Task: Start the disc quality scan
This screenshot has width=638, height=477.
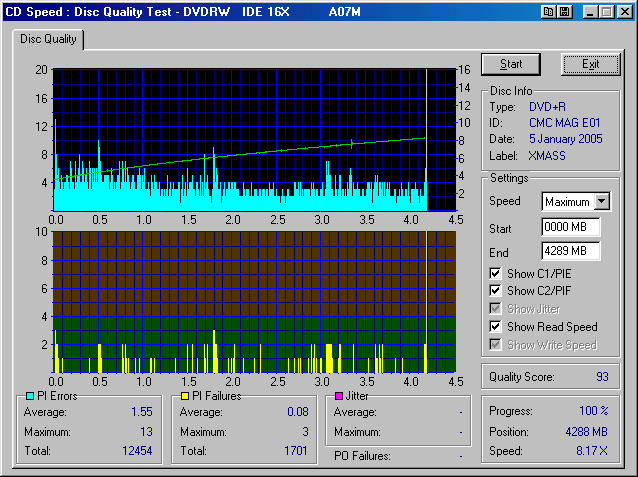Action: click(x=511, y=64)
